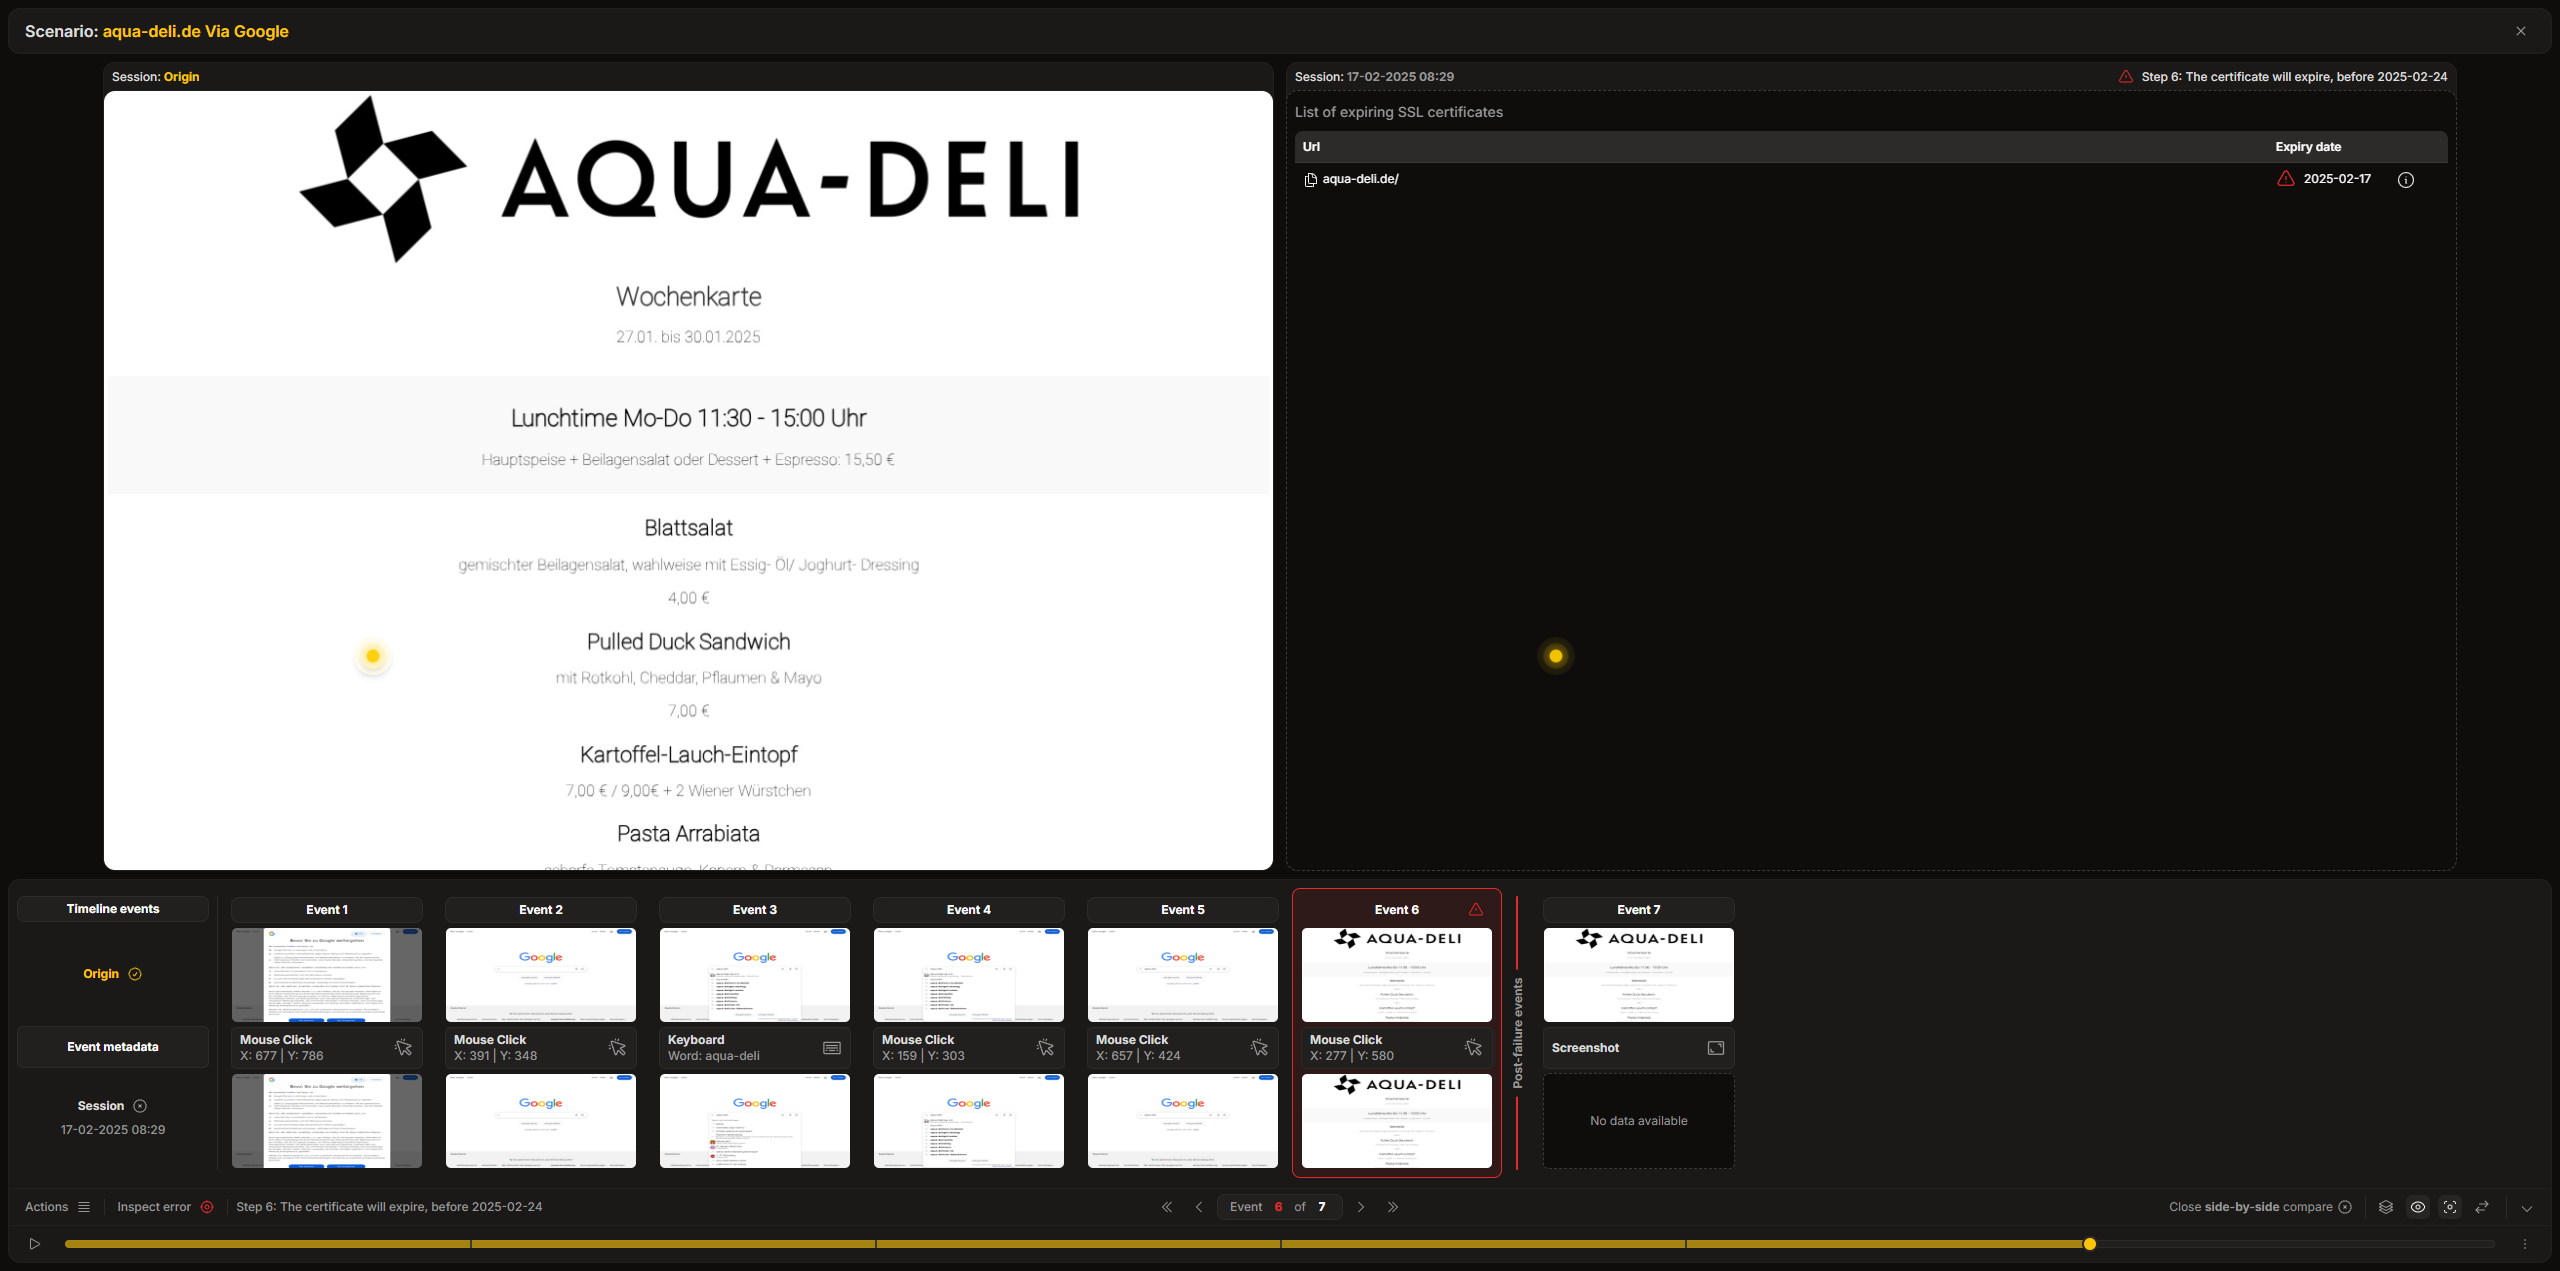Close the scenario dialog
Image resolution: width=2560 pixels, height=1271 pixels.
coord(2521,31)
